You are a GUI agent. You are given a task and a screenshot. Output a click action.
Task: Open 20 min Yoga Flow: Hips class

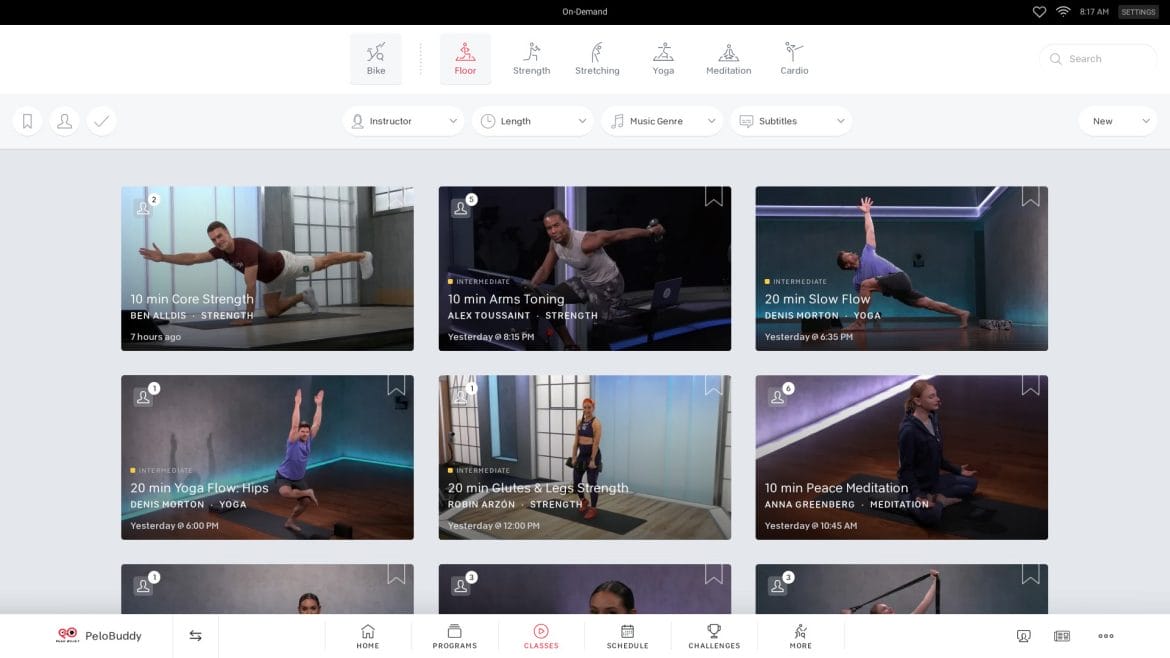point(267,457)
